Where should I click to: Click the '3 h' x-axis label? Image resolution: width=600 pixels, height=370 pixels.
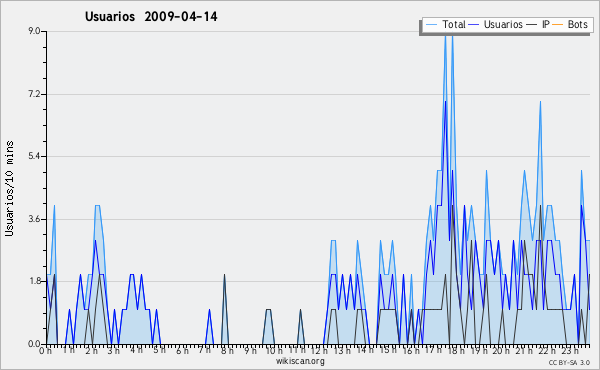point(114,350)
